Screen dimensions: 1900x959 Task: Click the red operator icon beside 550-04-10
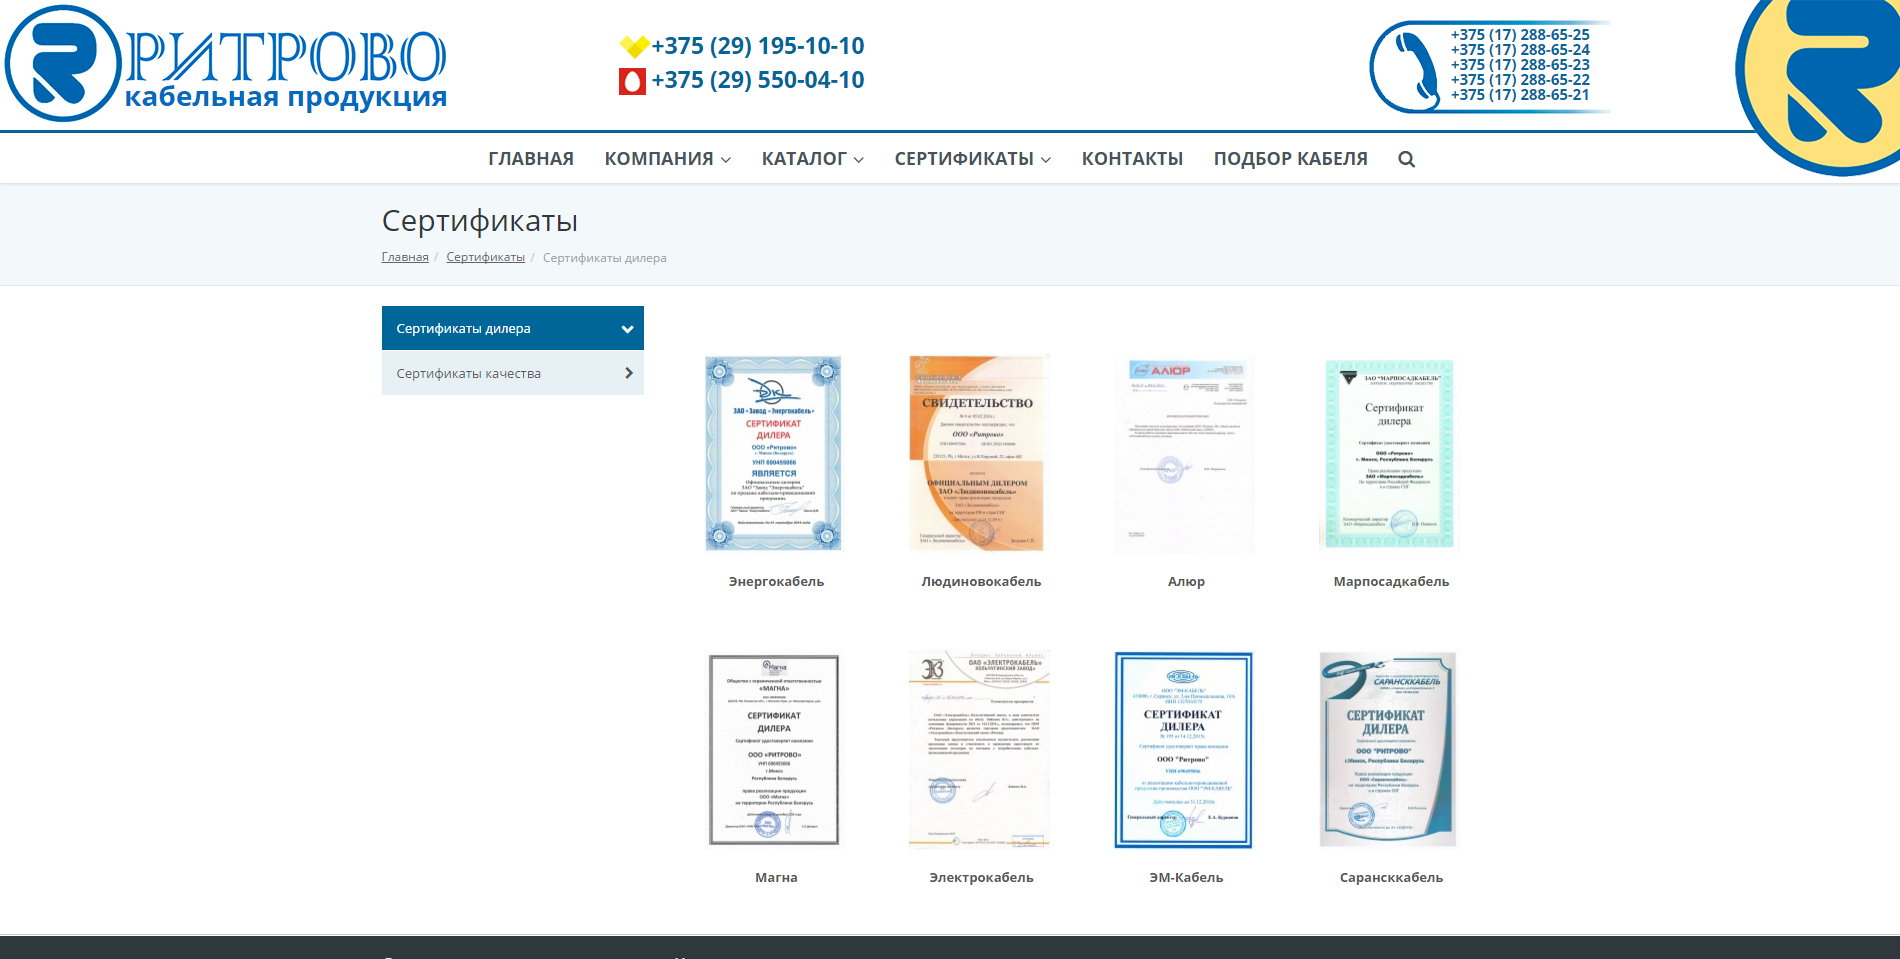point(632,81)
